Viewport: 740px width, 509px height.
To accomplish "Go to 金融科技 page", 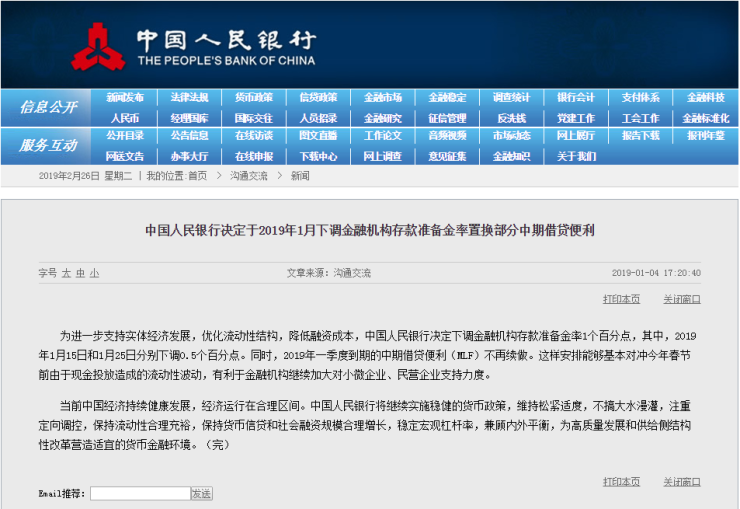I will tap(706, 98).
